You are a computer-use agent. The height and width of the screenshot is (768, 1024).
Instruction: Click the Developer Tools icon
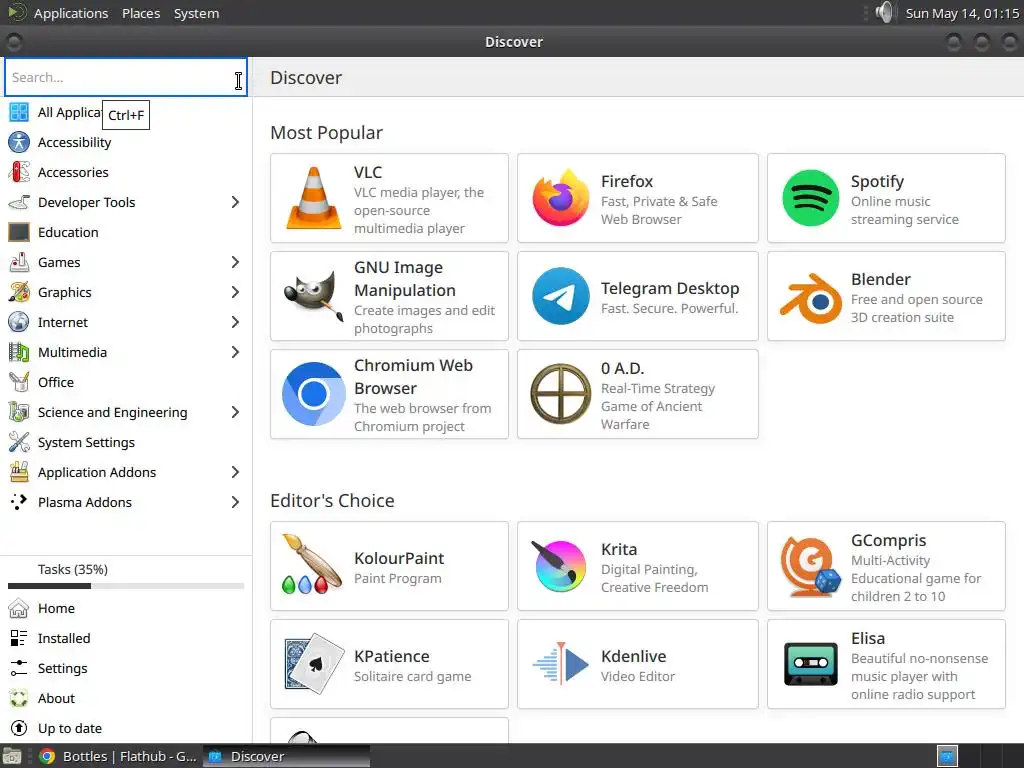point(19,202)
